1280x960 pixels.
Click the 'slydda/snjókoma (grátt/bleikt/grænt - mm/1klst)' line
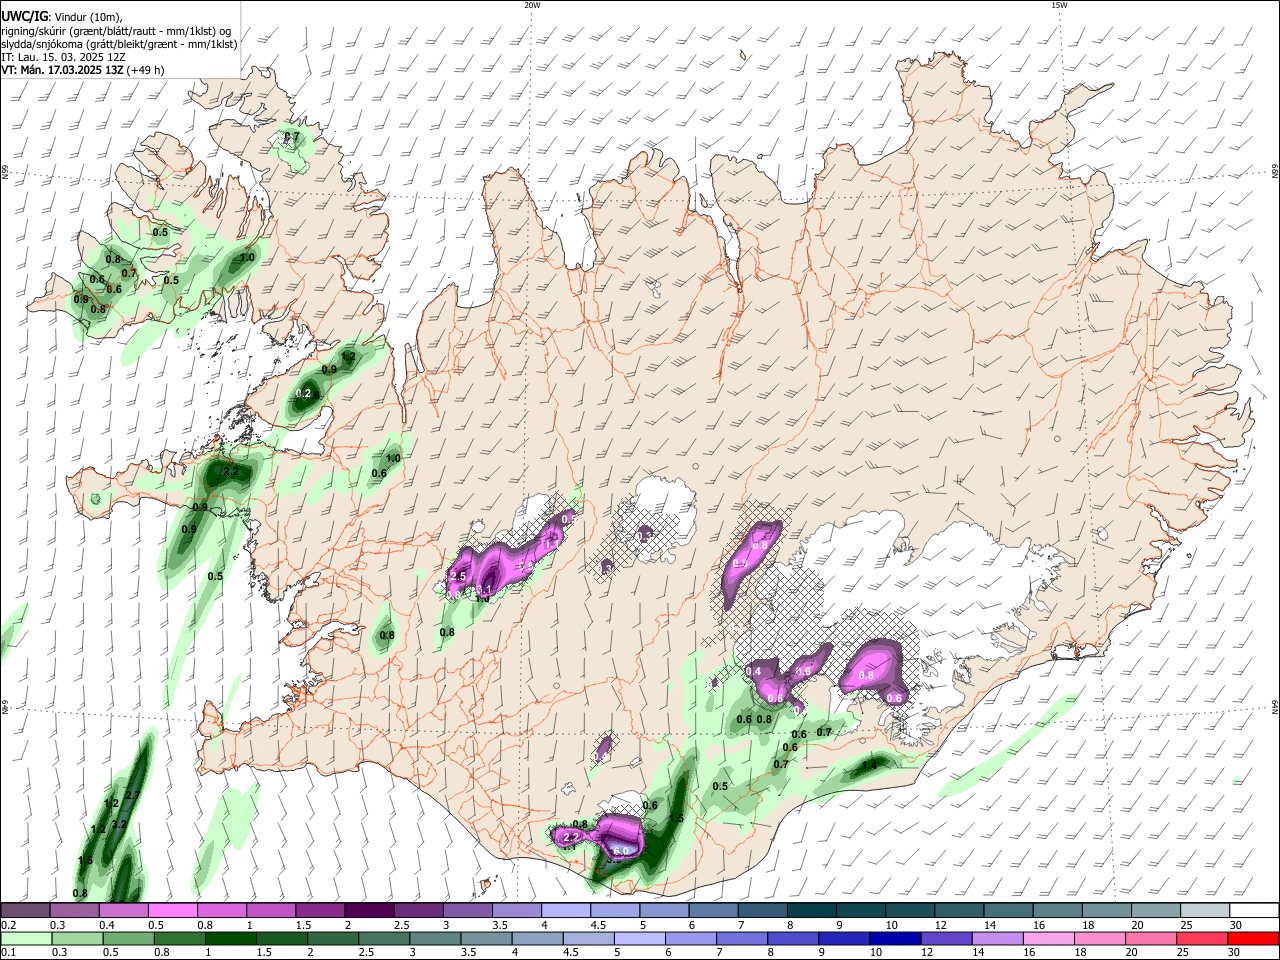[x=119, y=44]
